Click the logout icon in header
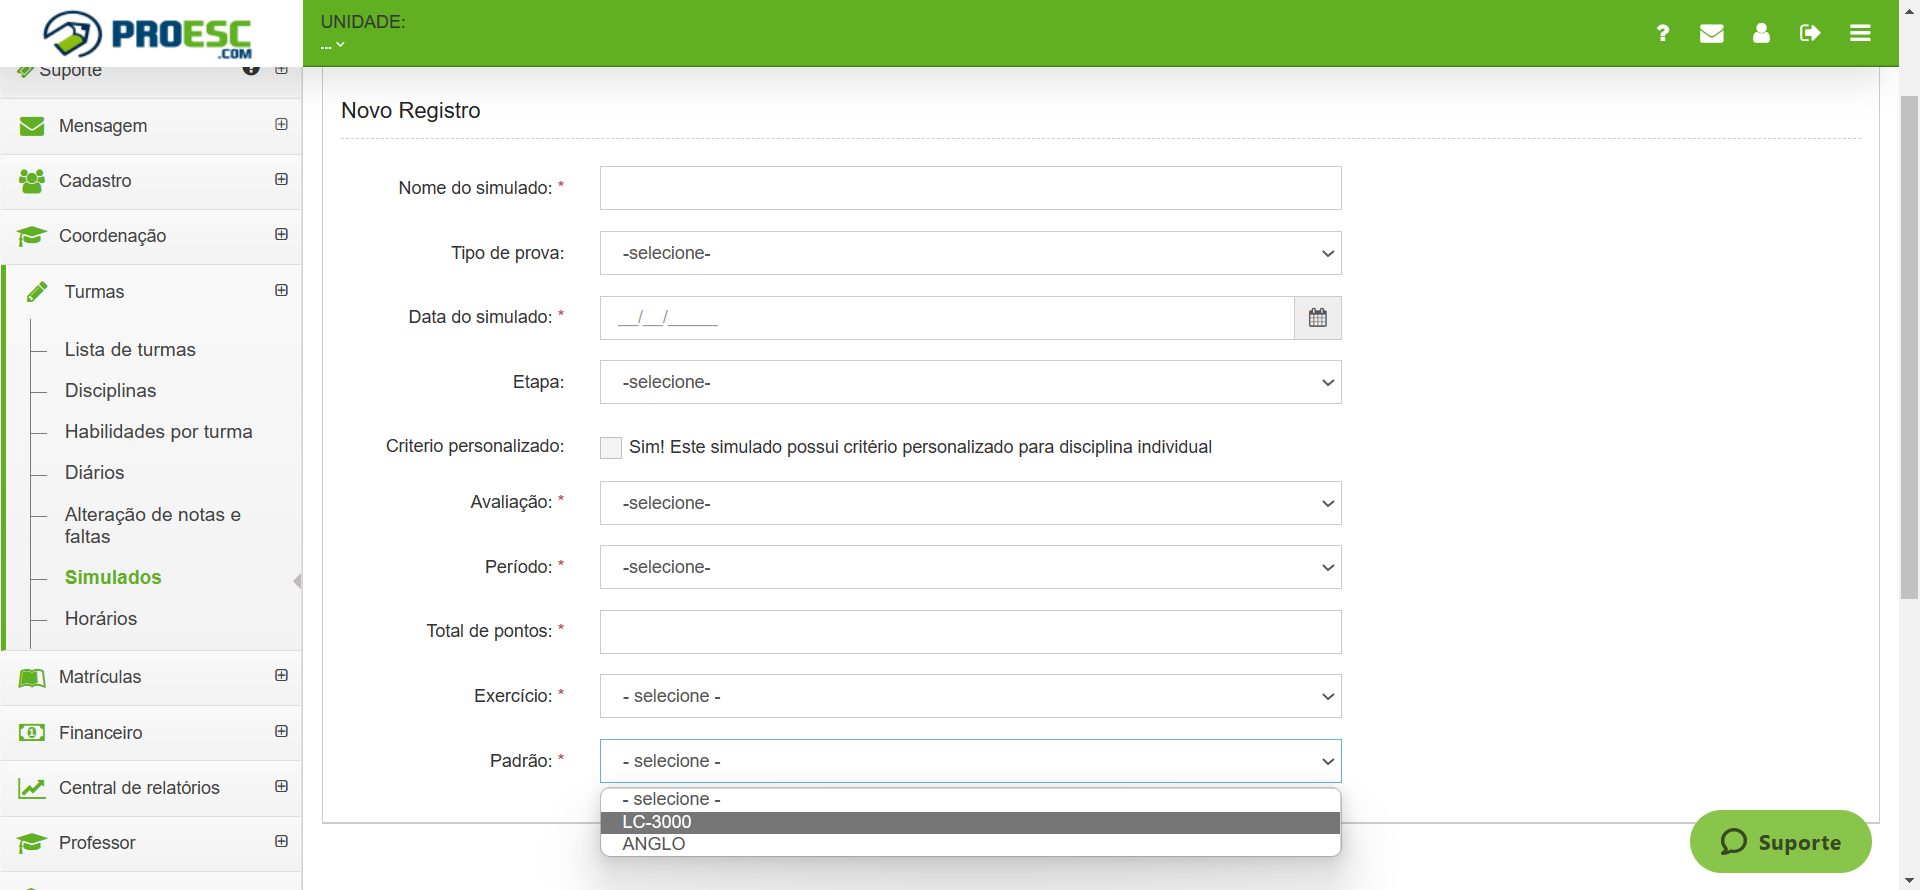This screenshot has height=890, width=1920. pos(1810,33)
